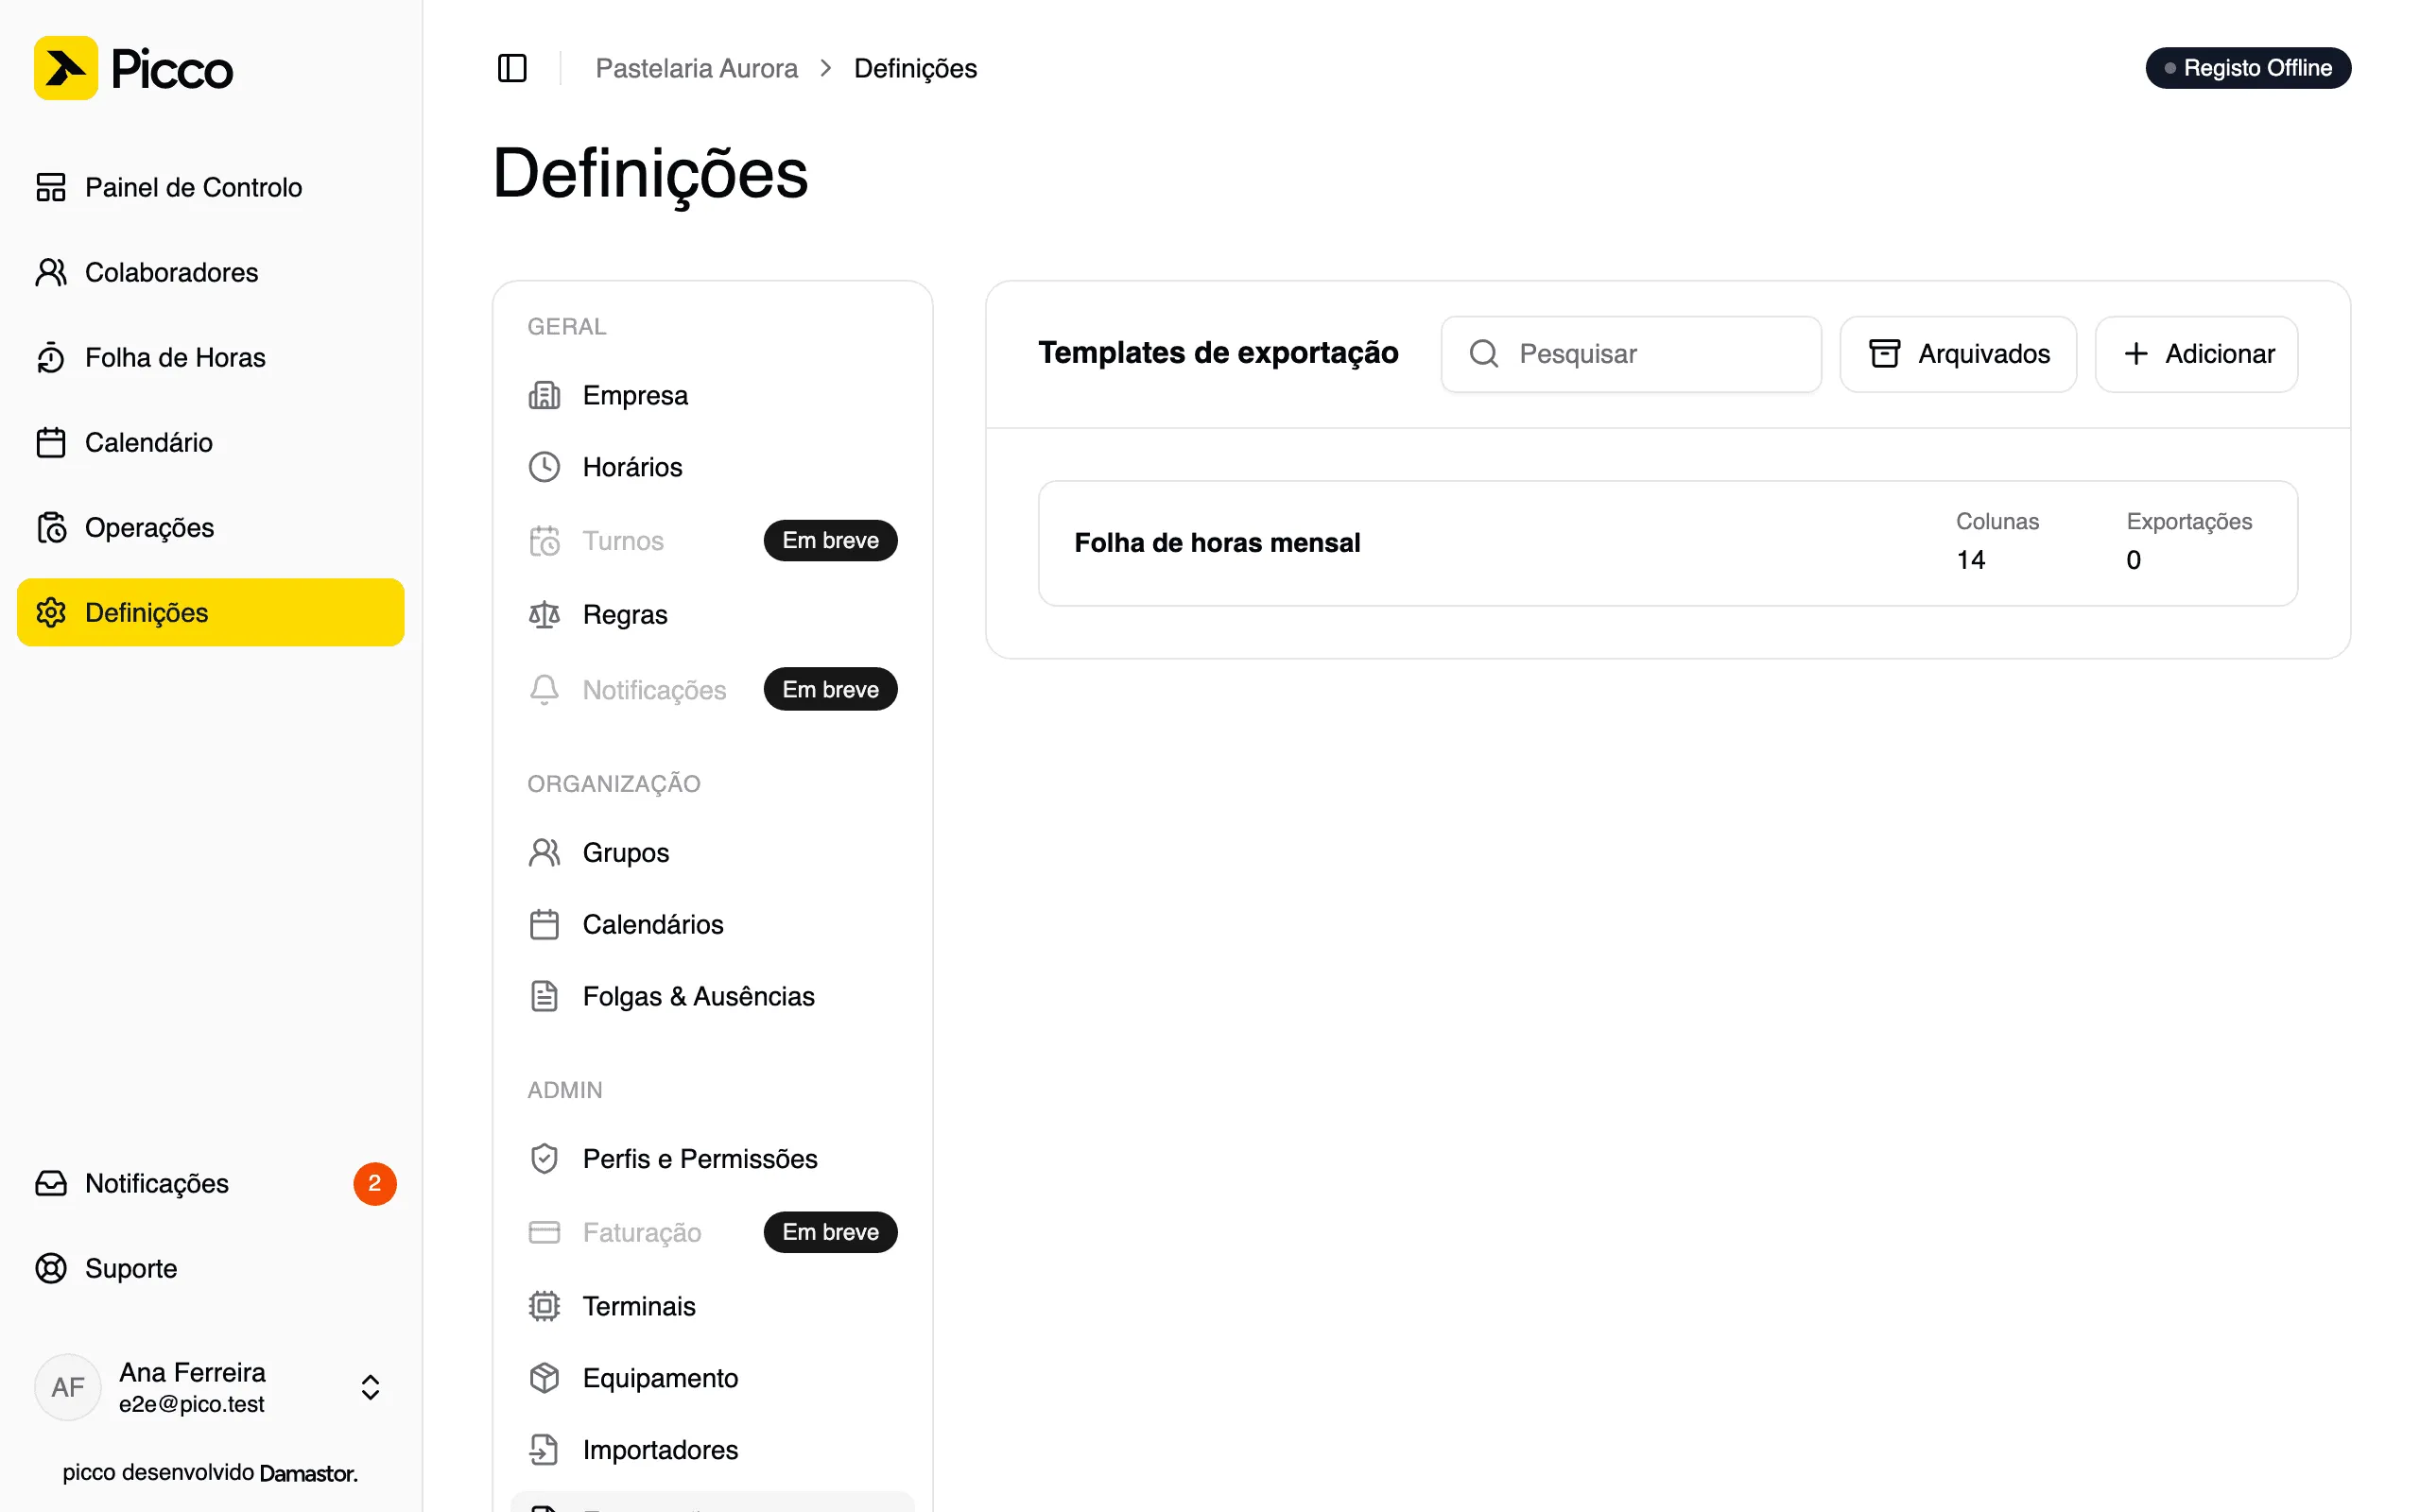Screen dimensions: 2420x1512
Task: Click the Horários clock icon
Action: (544, 467)
